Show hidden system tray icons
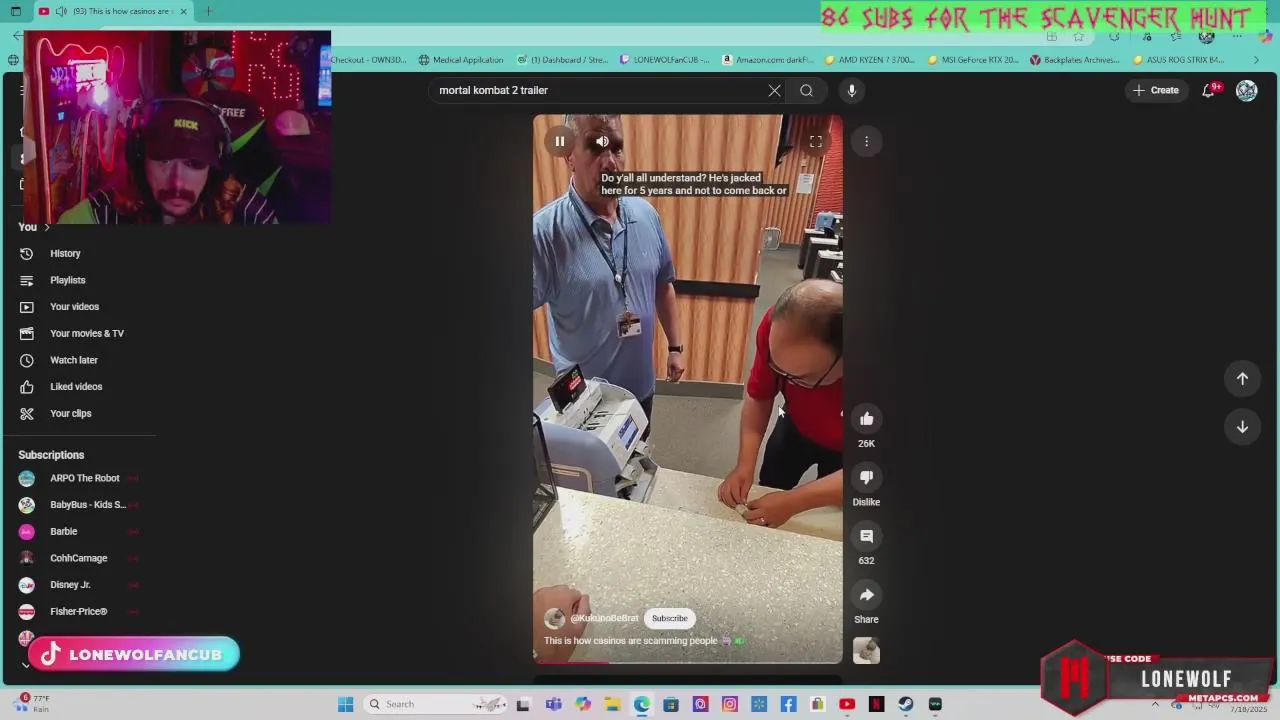 click(x=1155, y=704)
